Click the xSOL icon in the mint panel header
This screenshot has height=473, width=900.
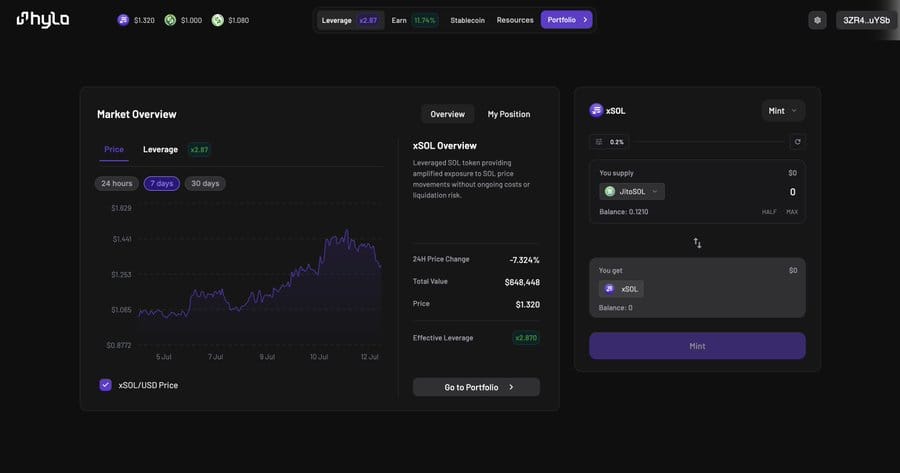pyautogui.click(x=596, y=110)
